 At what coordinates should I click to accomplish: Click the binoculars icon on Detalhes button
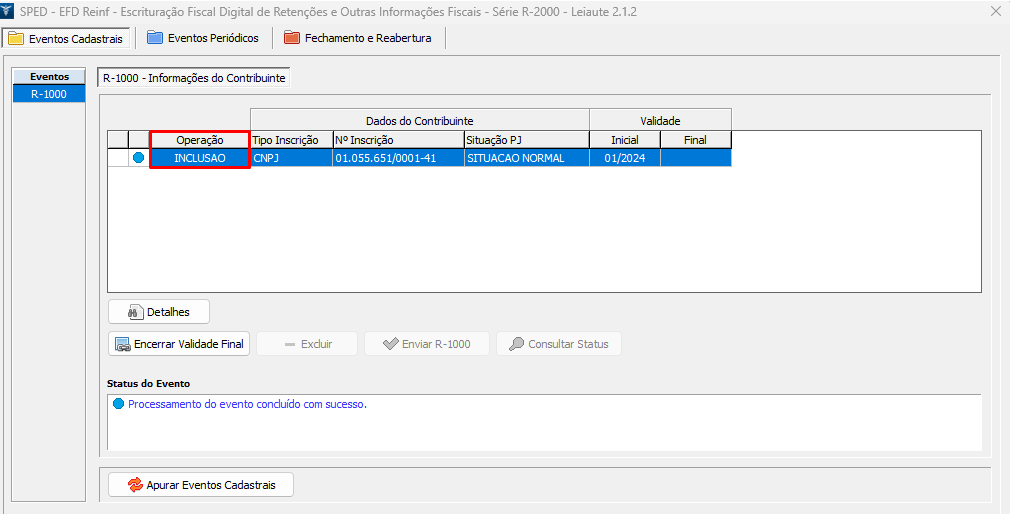pyautogui.click(x=134, y=312)
